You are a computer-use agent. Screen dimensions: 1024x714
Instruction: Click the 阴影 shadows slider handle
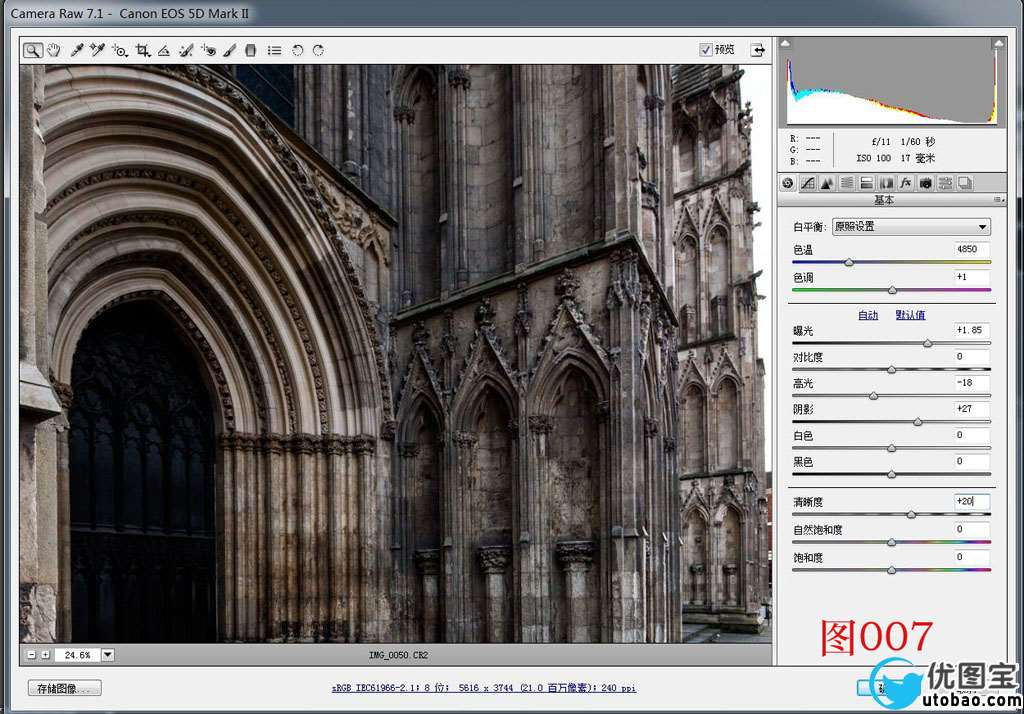pyautogui.click(x=918, y=422)
